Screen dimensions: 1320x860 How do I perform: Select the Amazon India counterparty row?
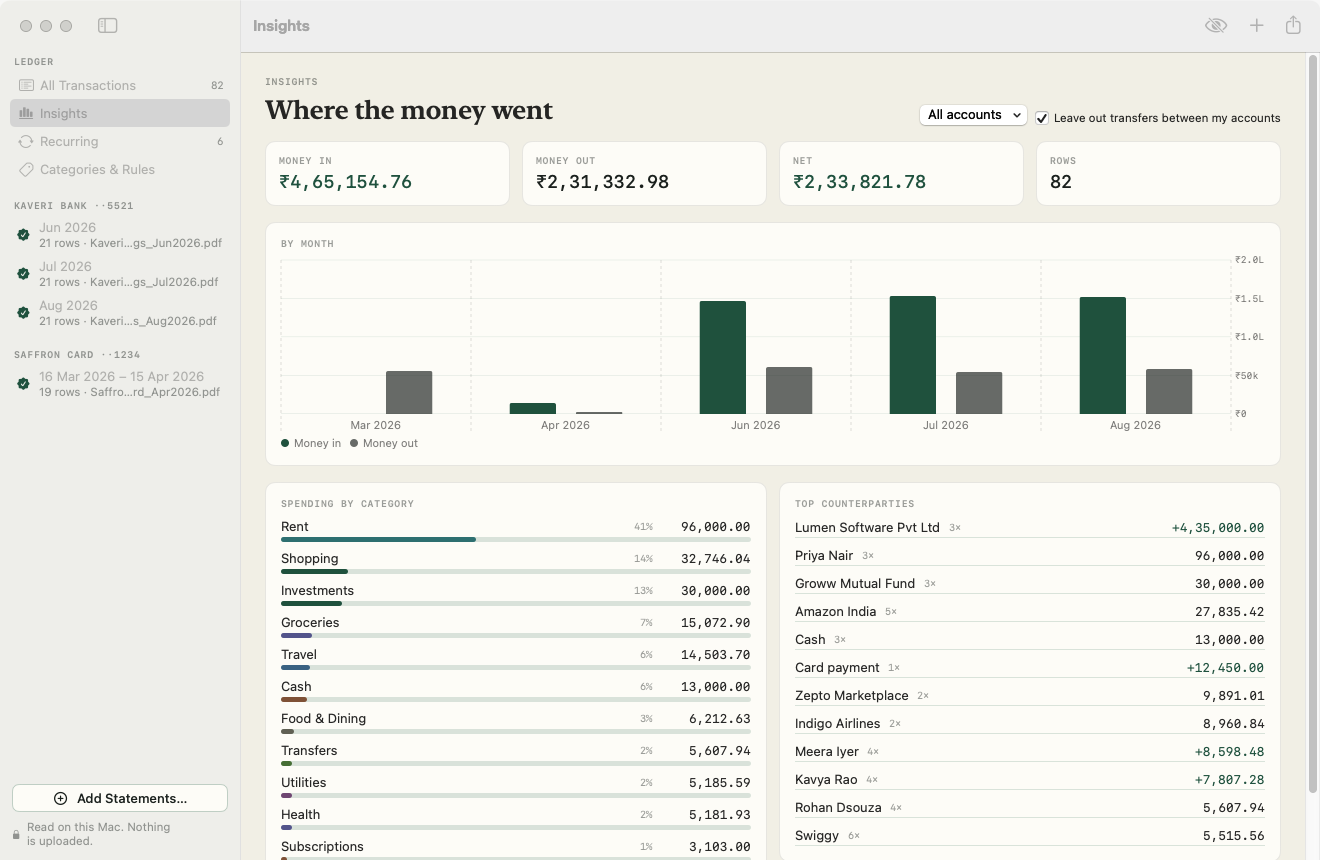(1029, 612)
